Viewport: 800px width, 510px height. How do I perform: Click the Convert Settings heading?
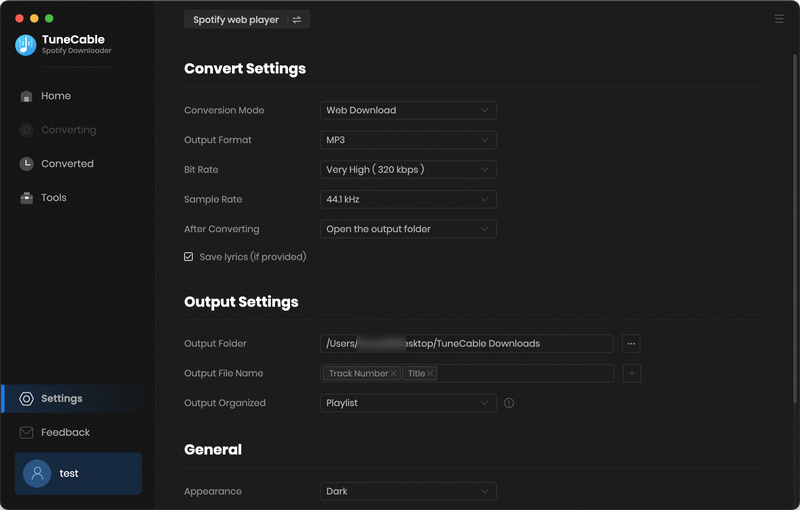[245, 69]
